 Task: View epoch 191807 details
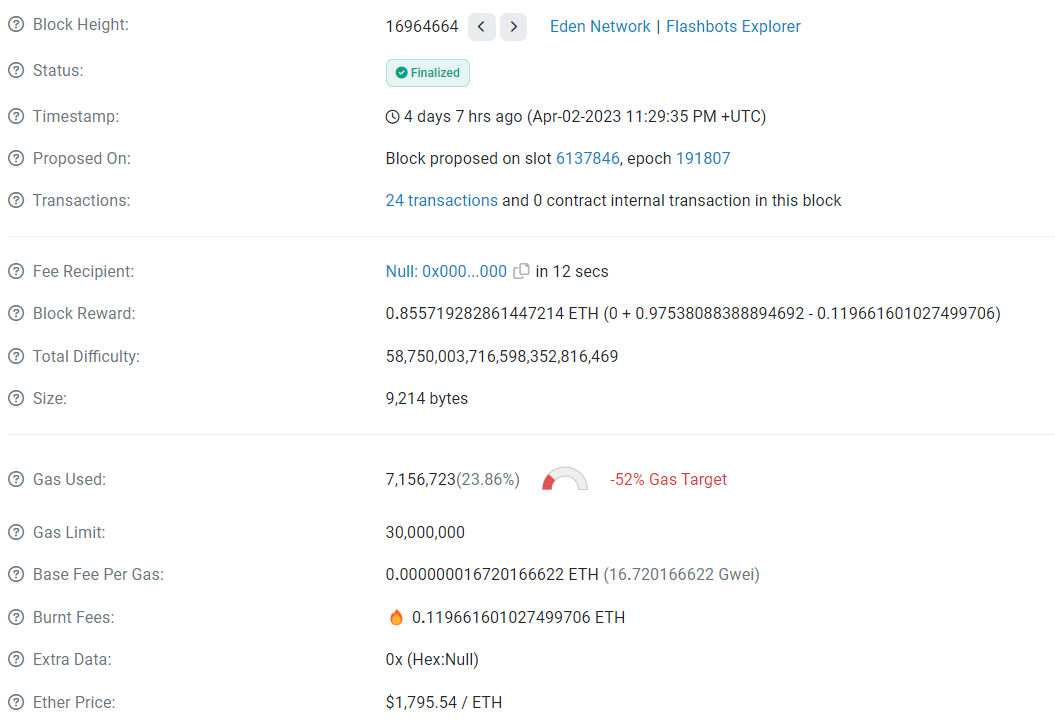(703, 158)
